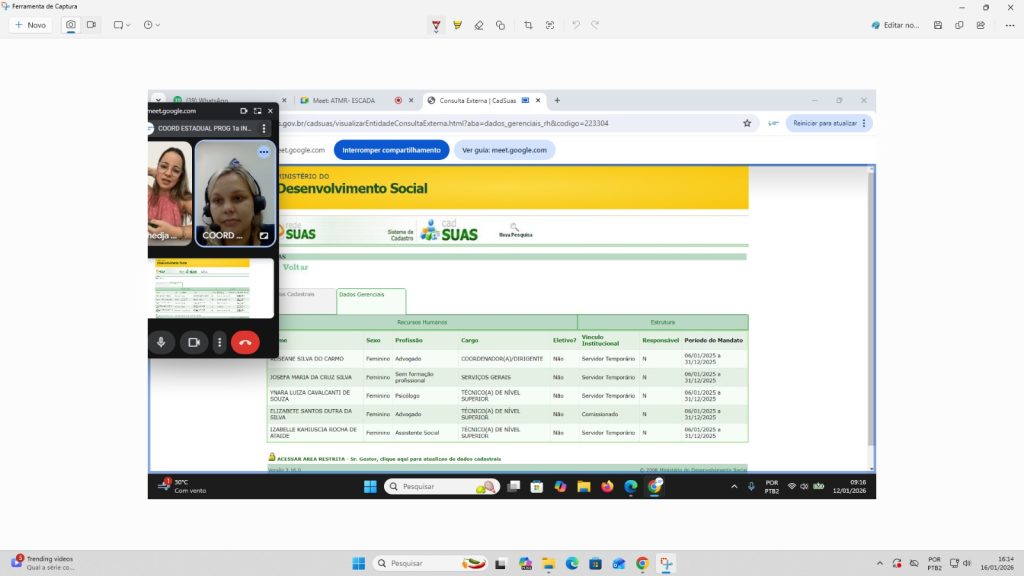Save the capture with the floppy disk icon
This screenshot has width=1024, height=576.
[x=938, y=25]
